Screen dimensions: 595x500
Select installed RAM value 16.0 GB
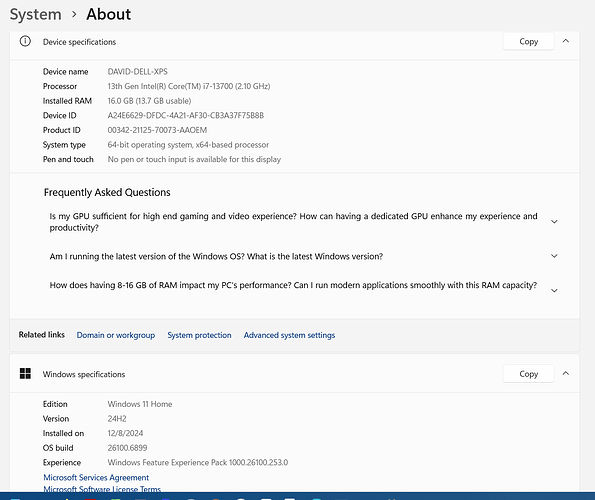[149, 101]
